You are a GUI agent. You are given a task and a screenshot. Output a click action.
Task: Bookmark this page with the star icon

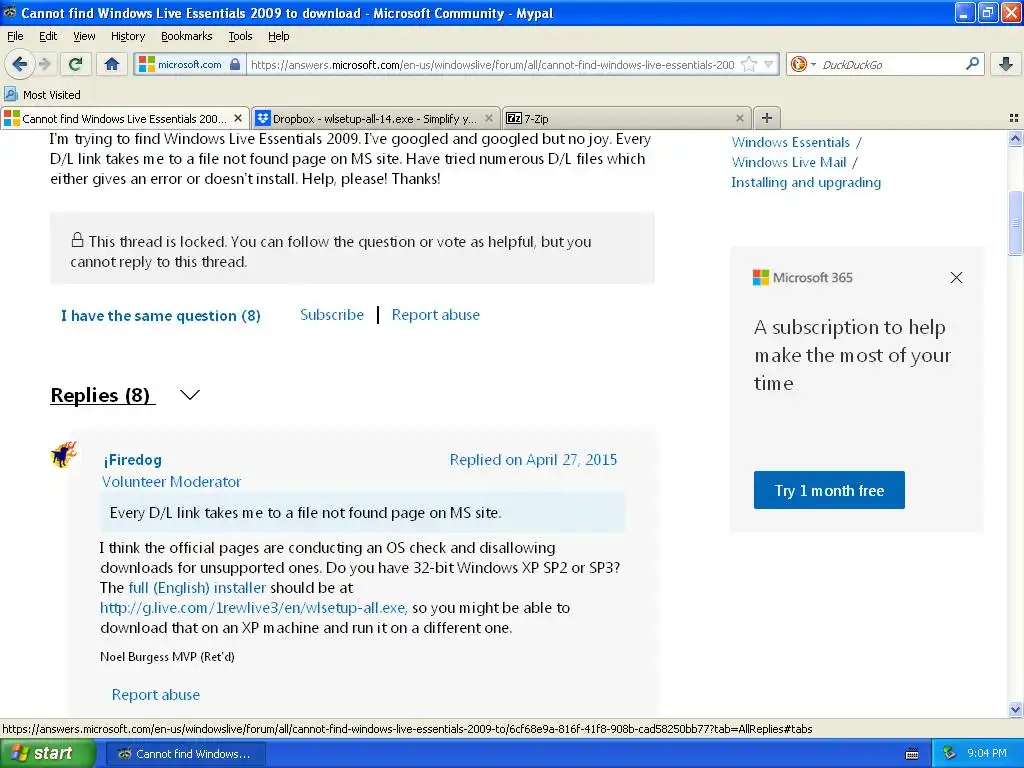[749, 64]
